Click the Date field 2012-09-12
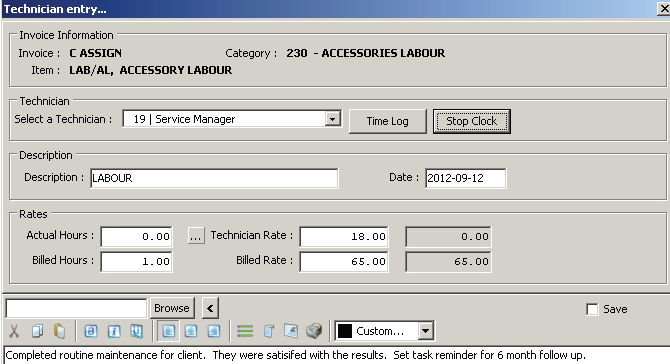This screenshot has width=670, height=364. tap(465, 178)
